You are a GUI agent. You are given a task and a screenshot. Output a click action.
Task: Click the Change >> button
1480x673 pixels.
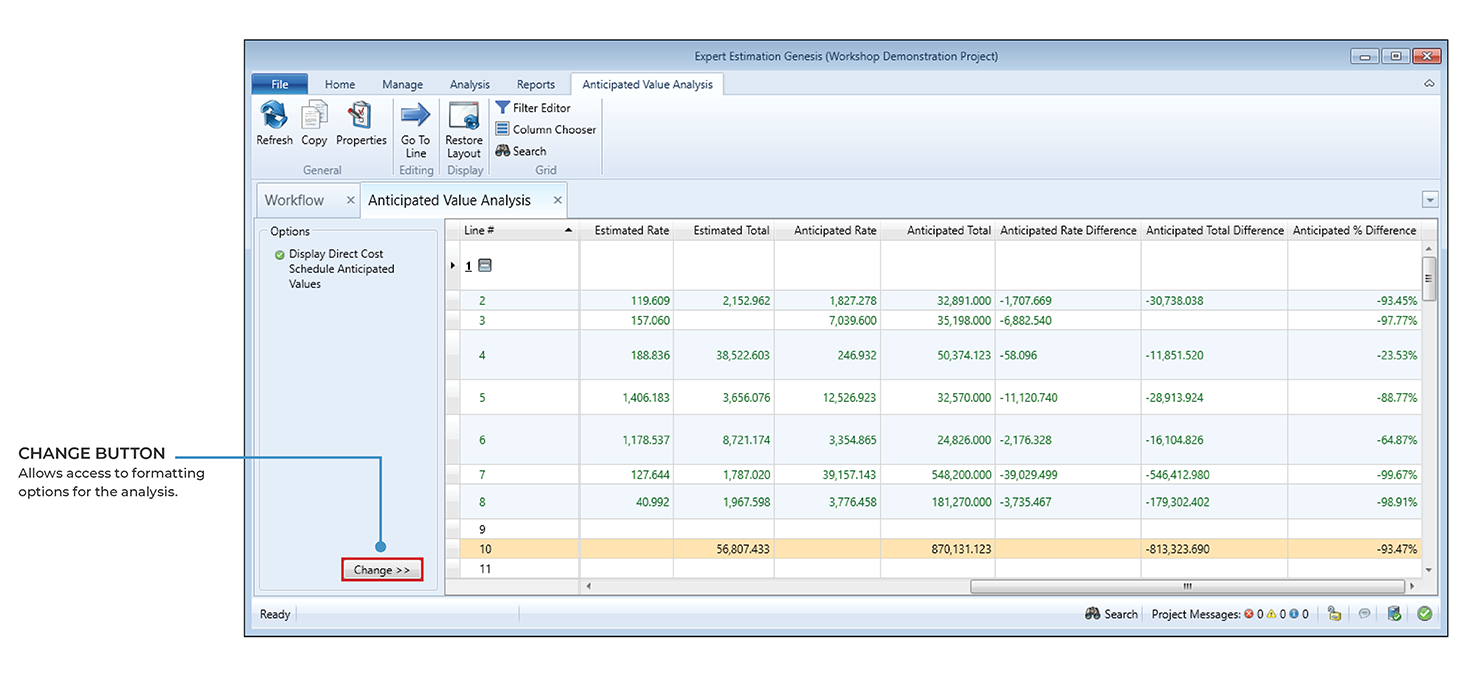click(x=382, y=570)
